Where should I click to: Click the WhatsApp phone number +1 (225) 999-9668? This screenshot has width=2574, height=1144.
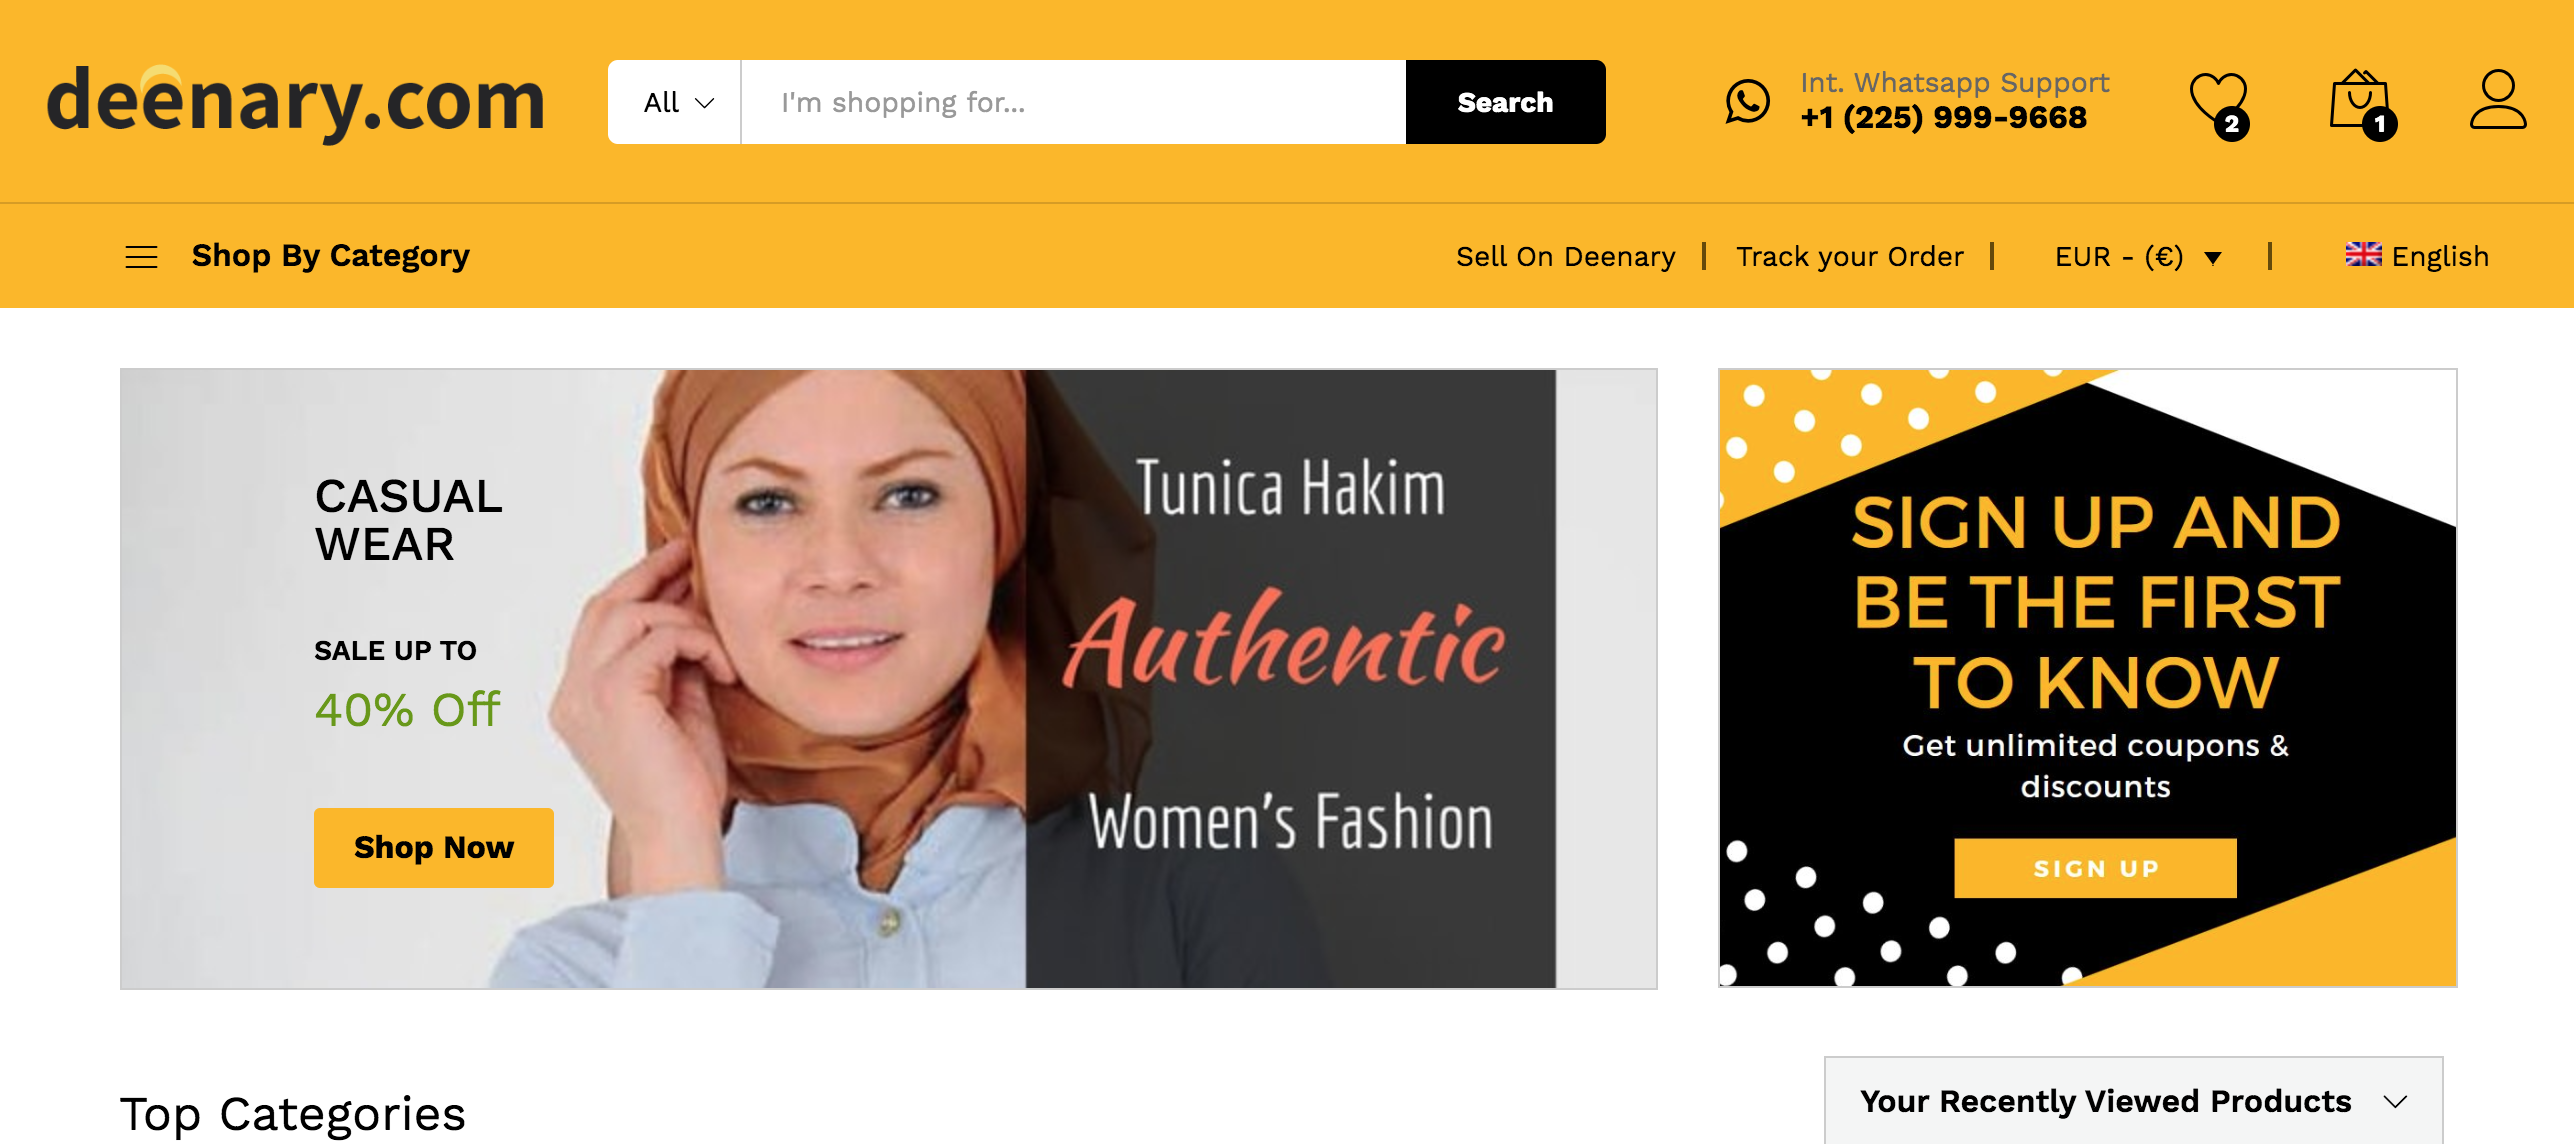point(1943,118)
